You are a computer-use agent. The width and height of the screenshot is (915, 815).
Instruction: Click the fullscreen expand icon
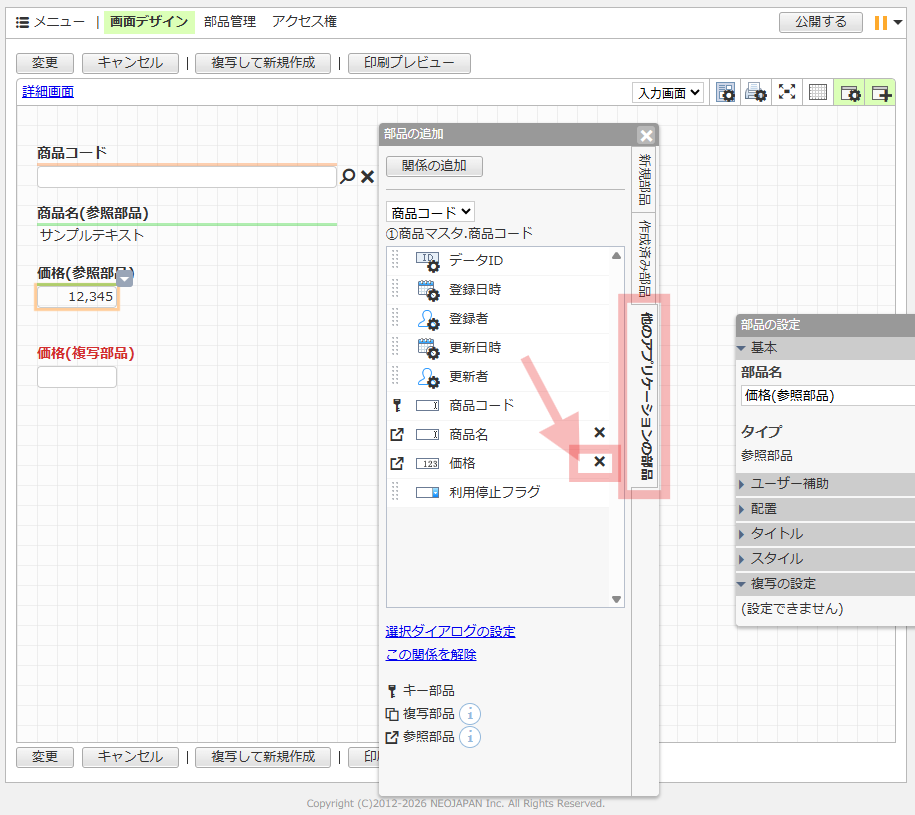[787, 92]
